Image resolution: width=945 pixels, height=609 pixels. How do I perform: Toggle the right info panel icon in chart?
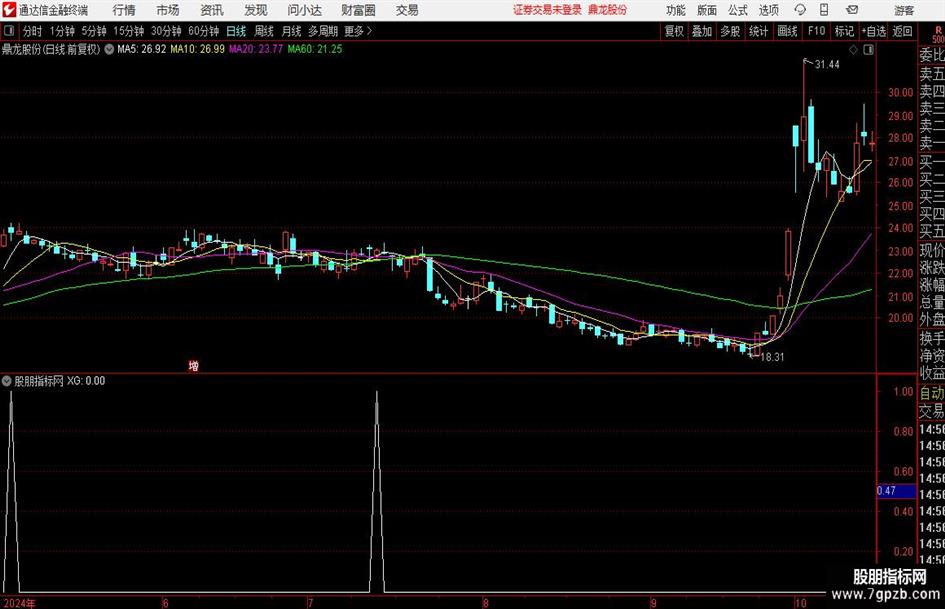868,50
